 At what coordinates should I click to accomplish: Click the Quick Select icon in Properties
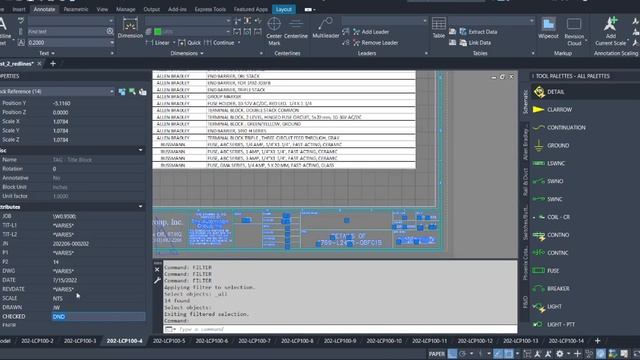tap(142, 92)
